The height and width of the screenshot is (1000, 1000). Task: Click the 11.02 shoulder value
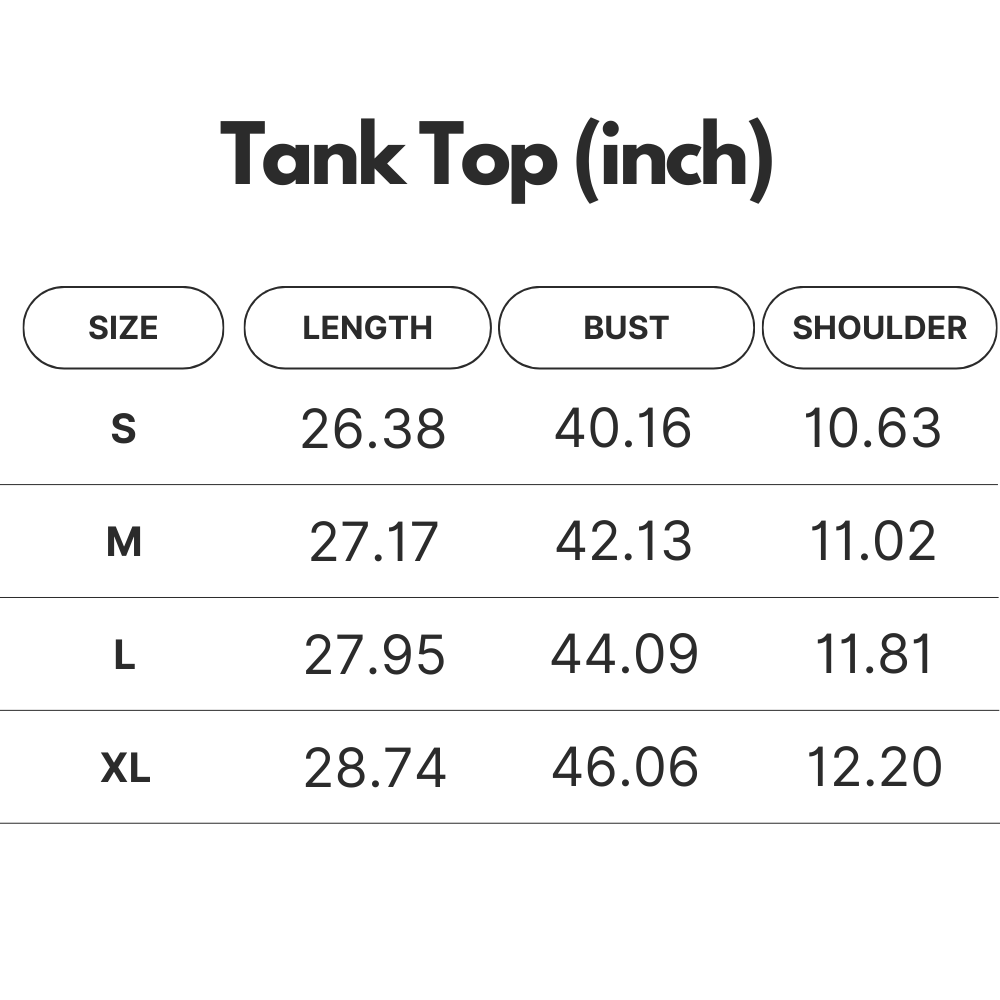coord(872,541)
